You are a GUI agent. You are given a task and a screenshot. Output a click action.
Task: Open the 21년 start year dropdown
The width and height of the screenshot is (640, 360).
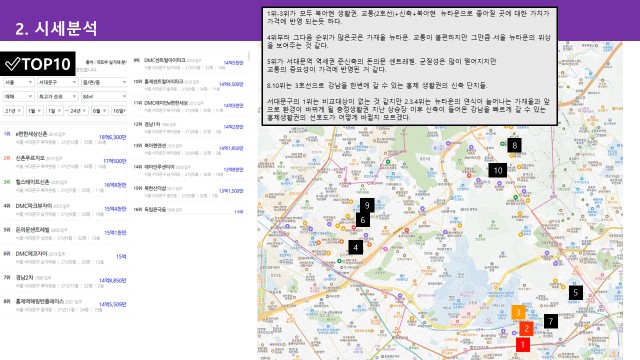click(13, 111)
